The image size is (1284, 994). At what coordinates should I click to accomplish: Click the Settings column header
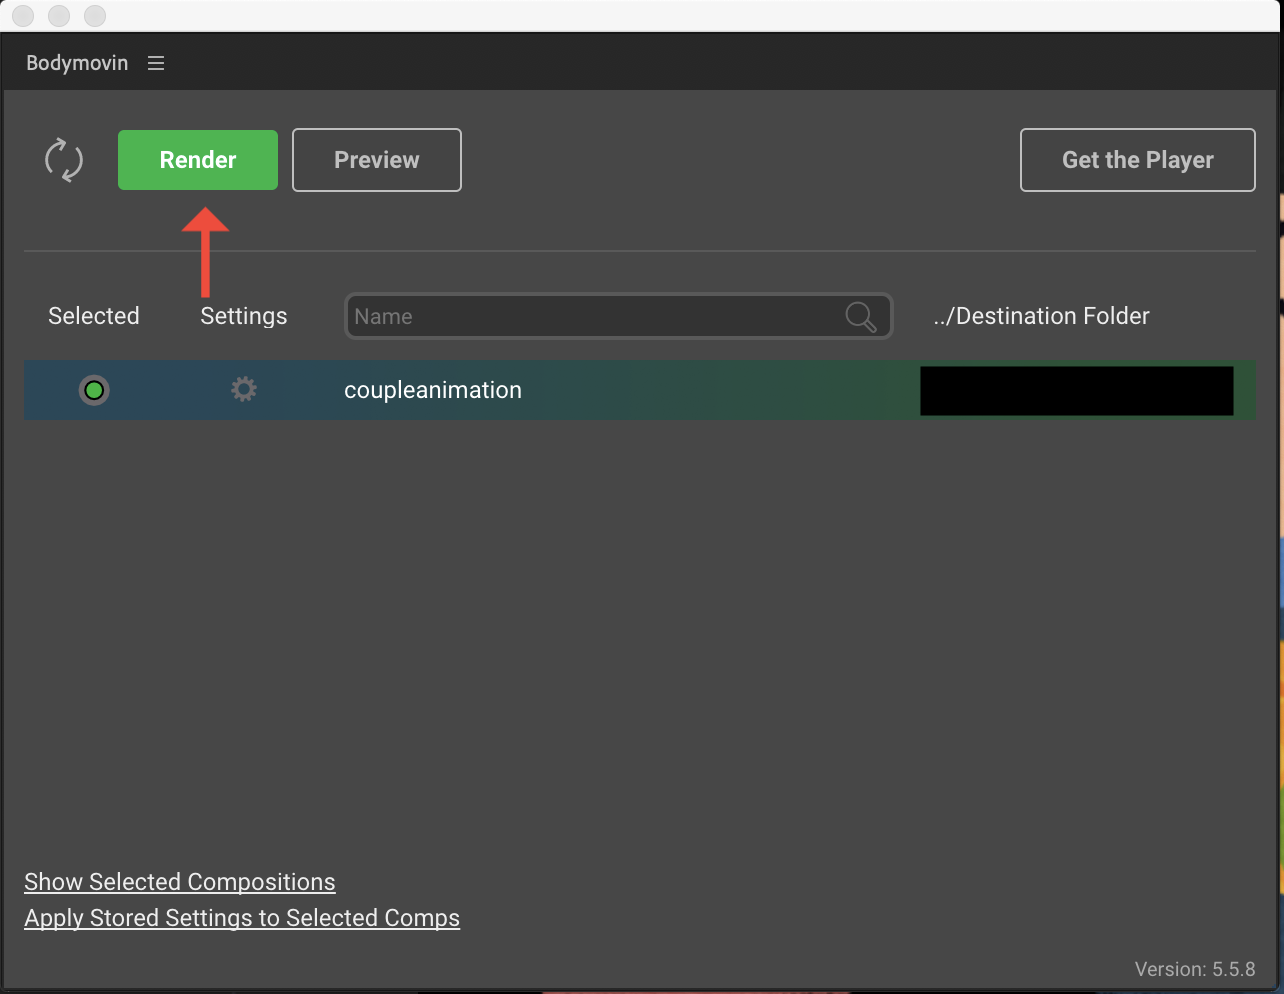point(244,316)
